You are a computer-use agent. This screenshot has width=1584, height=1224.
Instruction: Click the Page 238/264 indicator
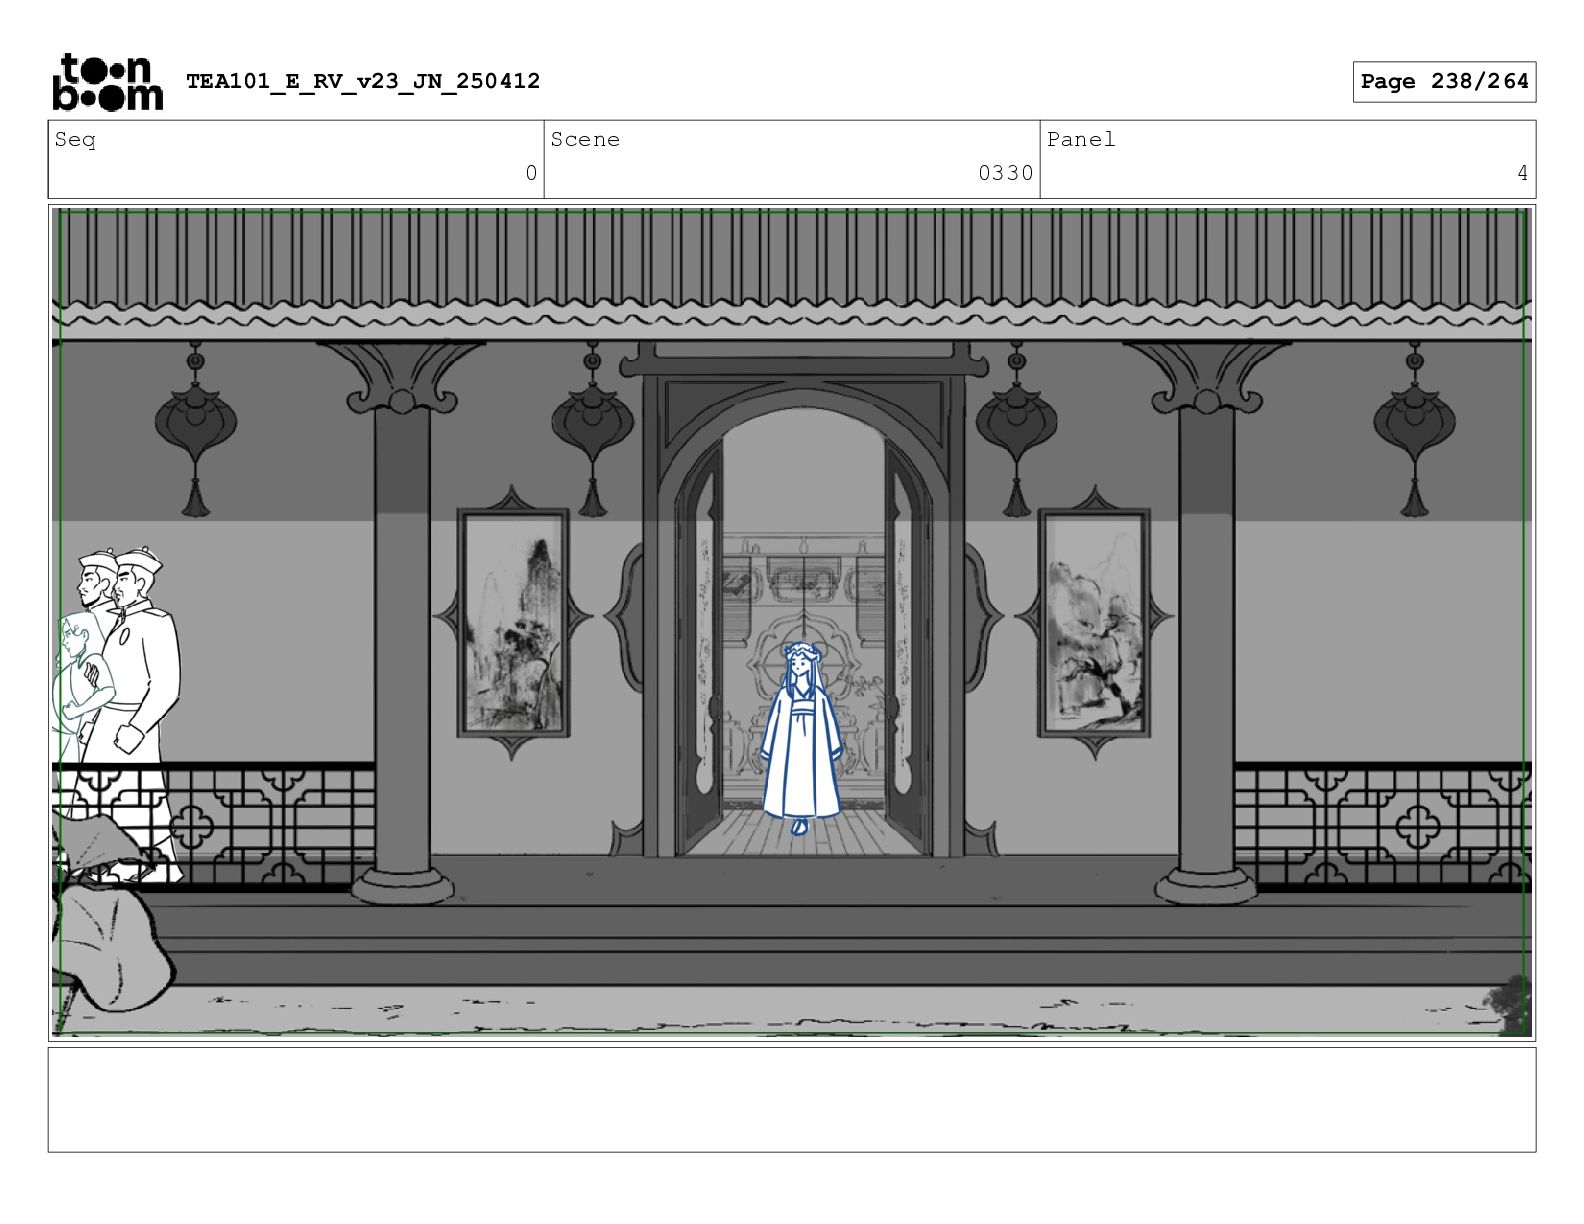point(1444,82)
